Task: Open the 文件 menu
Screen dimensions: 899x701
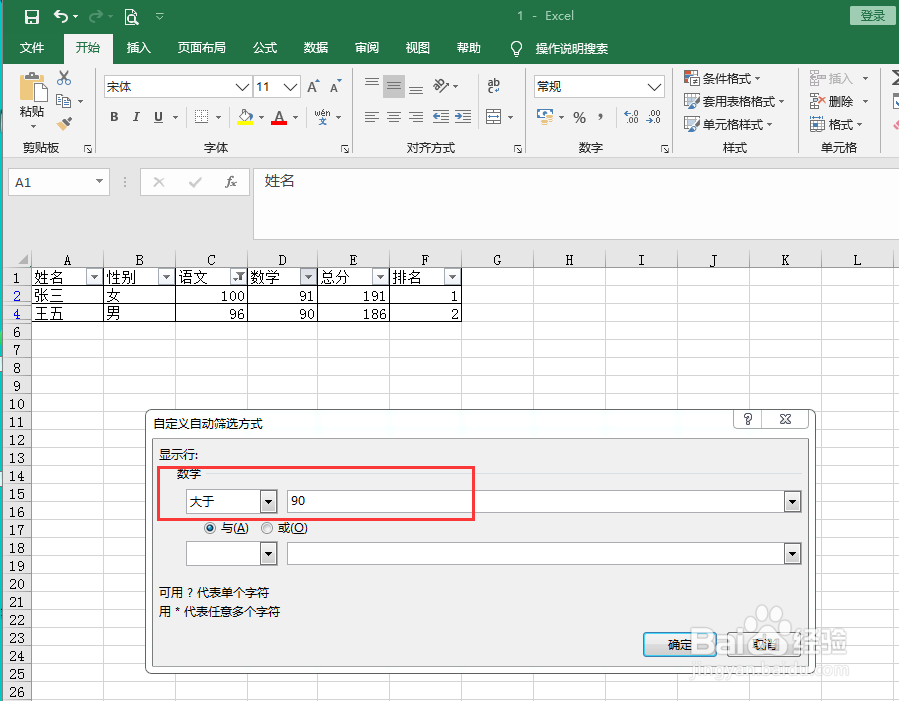Action: 31,47
